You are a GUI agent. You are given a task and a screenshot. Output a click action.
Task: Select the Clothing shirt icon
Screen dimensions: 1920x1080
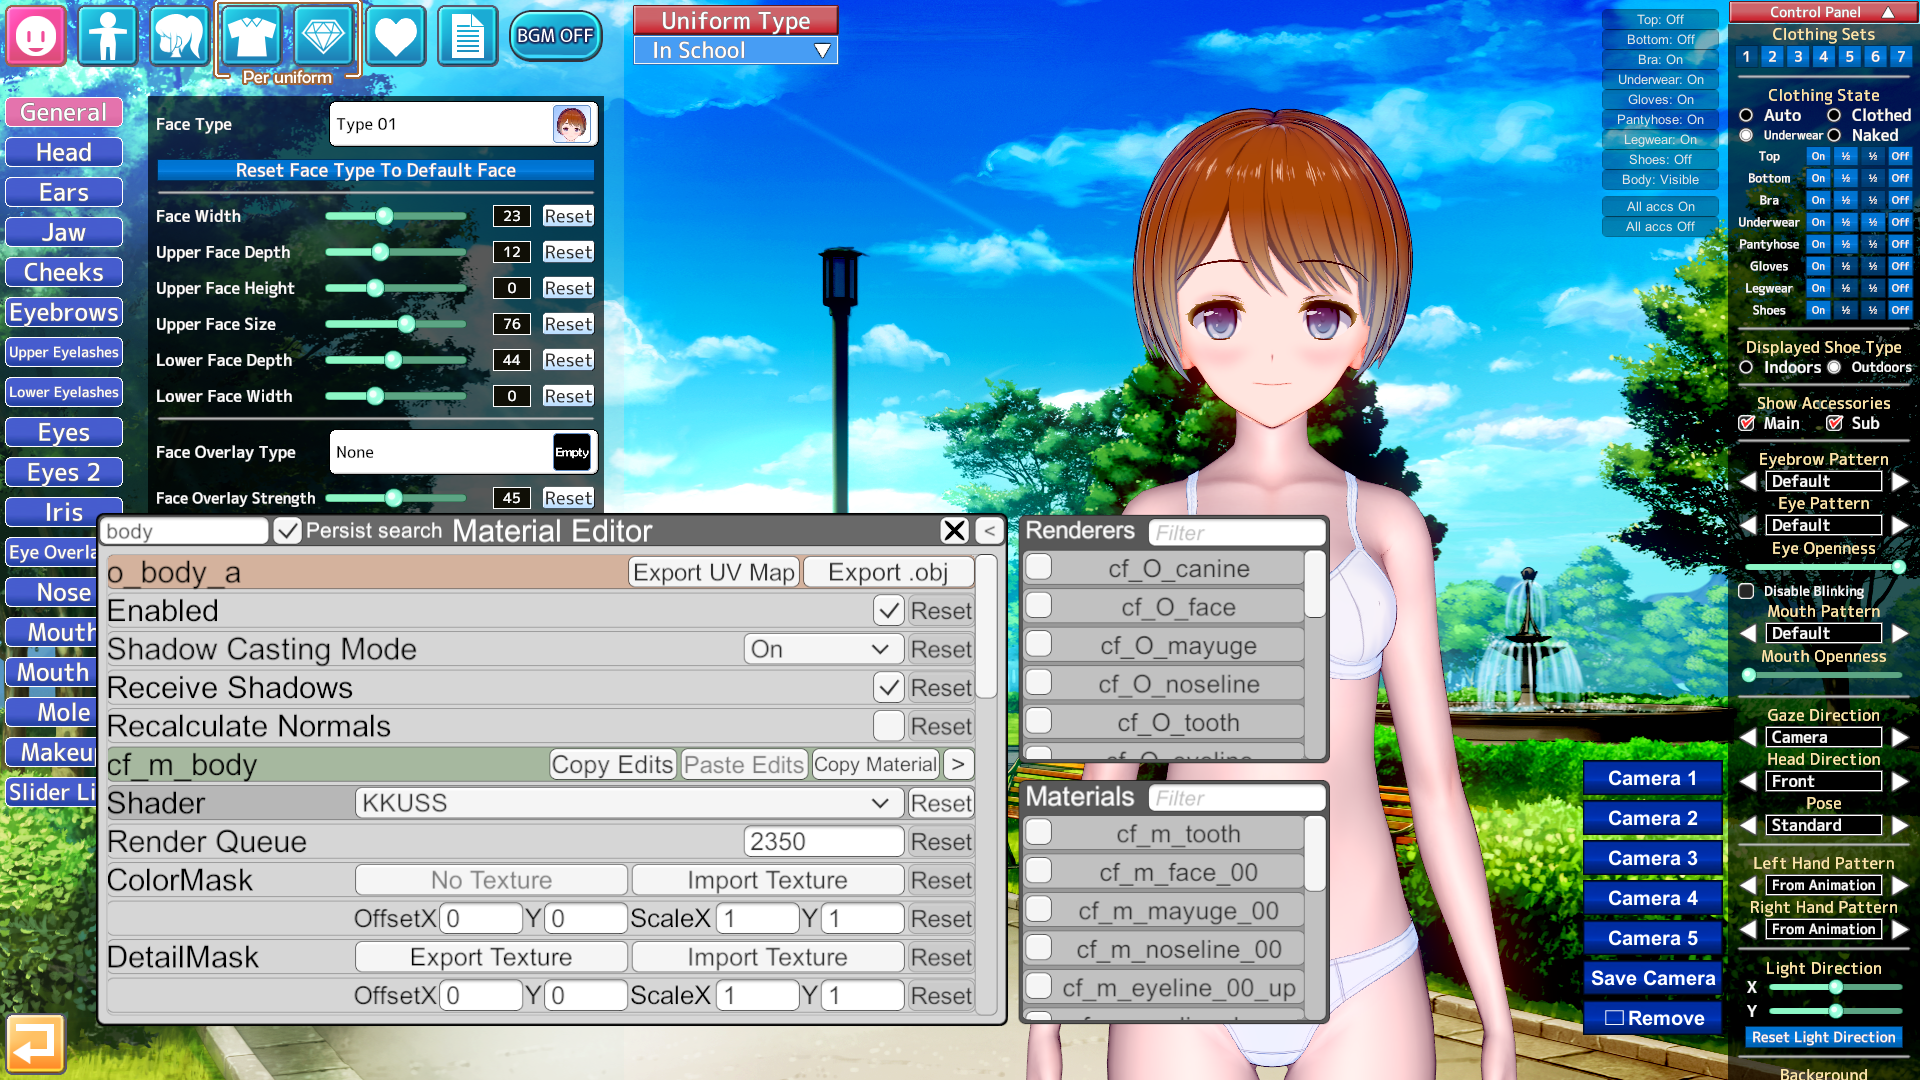(x=250, y=36)
